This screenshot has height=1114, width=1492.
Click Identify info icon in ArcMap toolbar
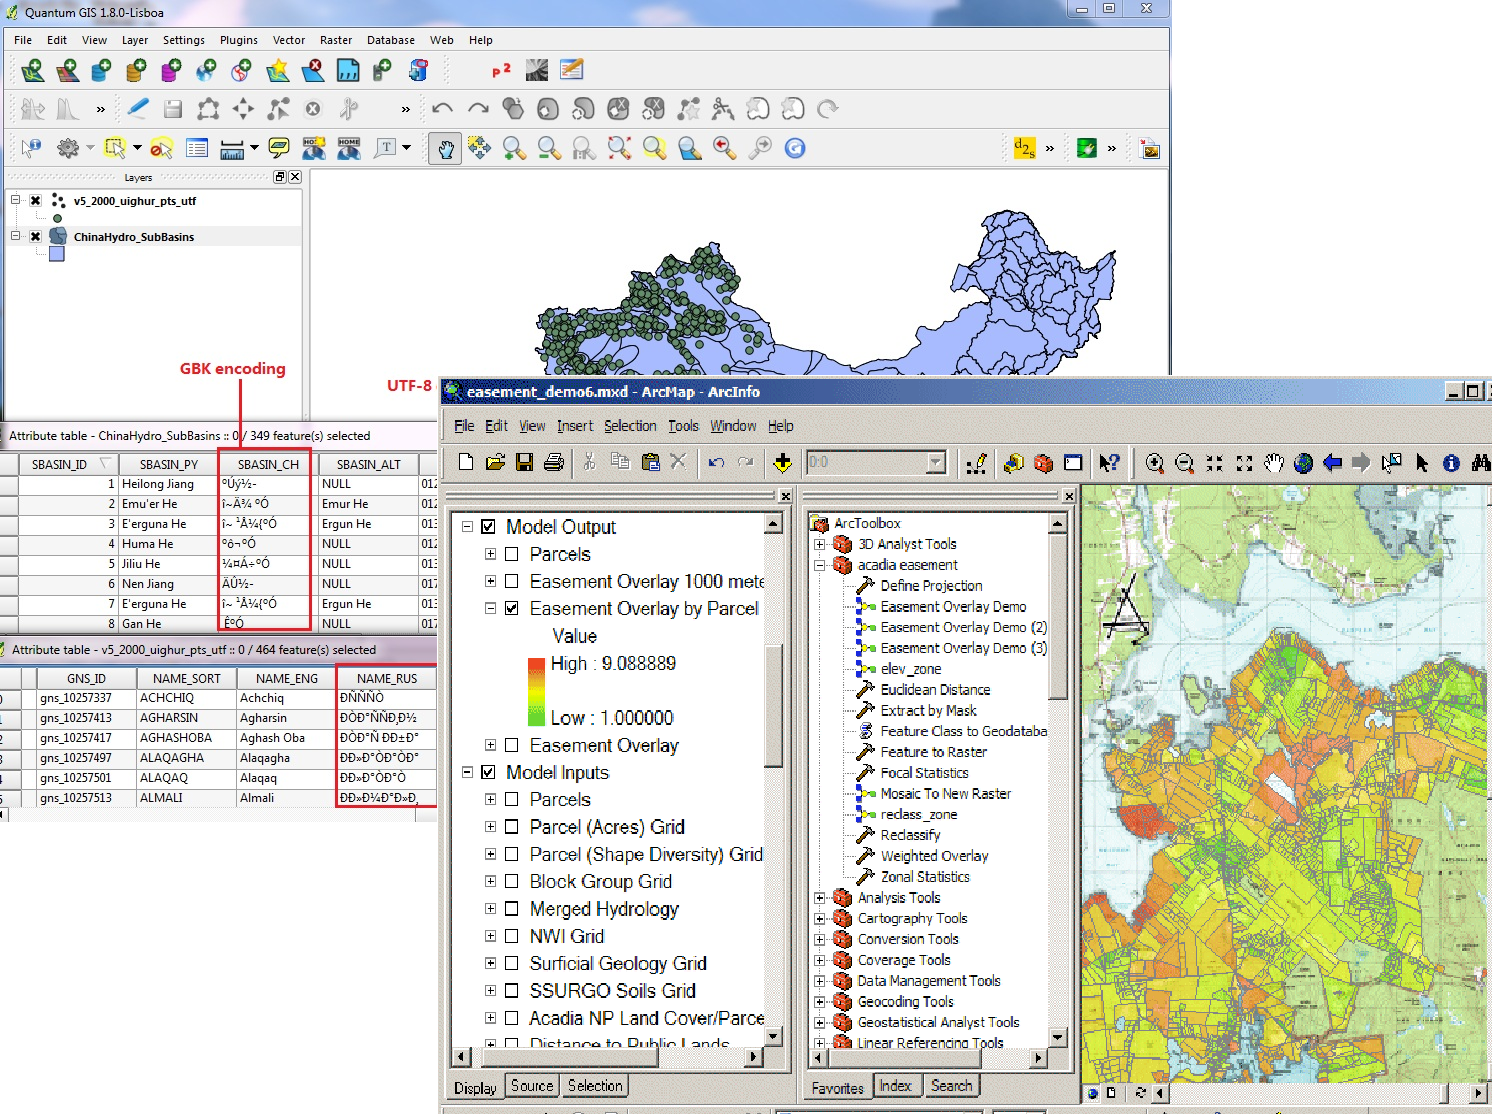coord(1452,463)
